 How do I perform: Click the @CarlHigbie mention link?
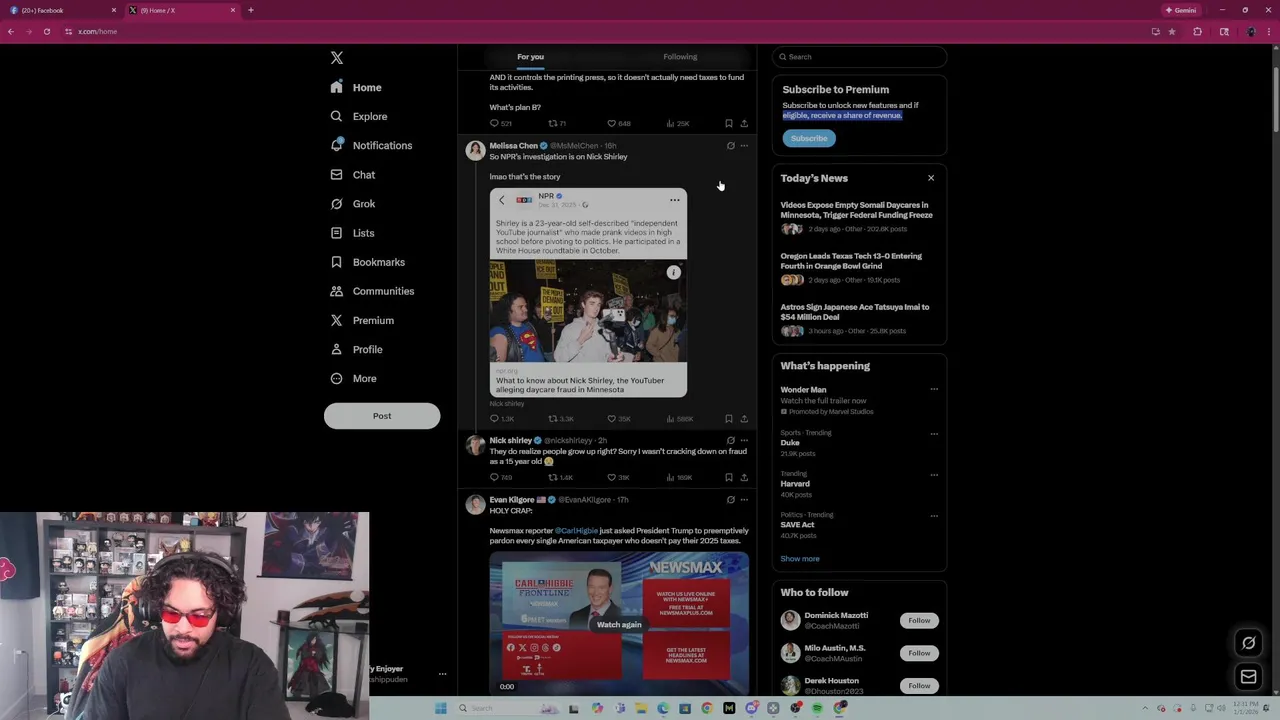tap(576, 531)
